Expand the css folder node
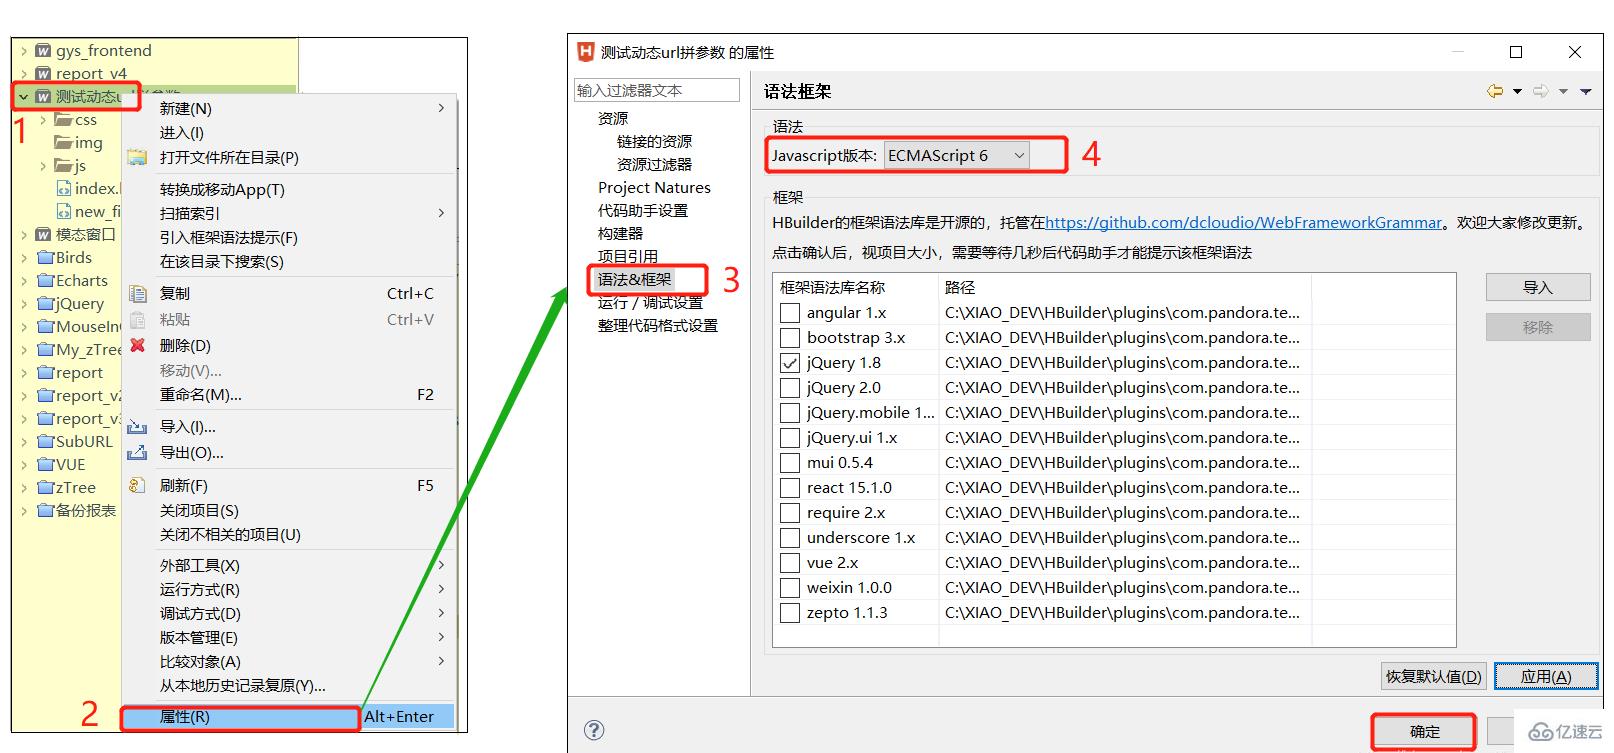Screen dimensions: 1614x753 [x=43, y=120]
